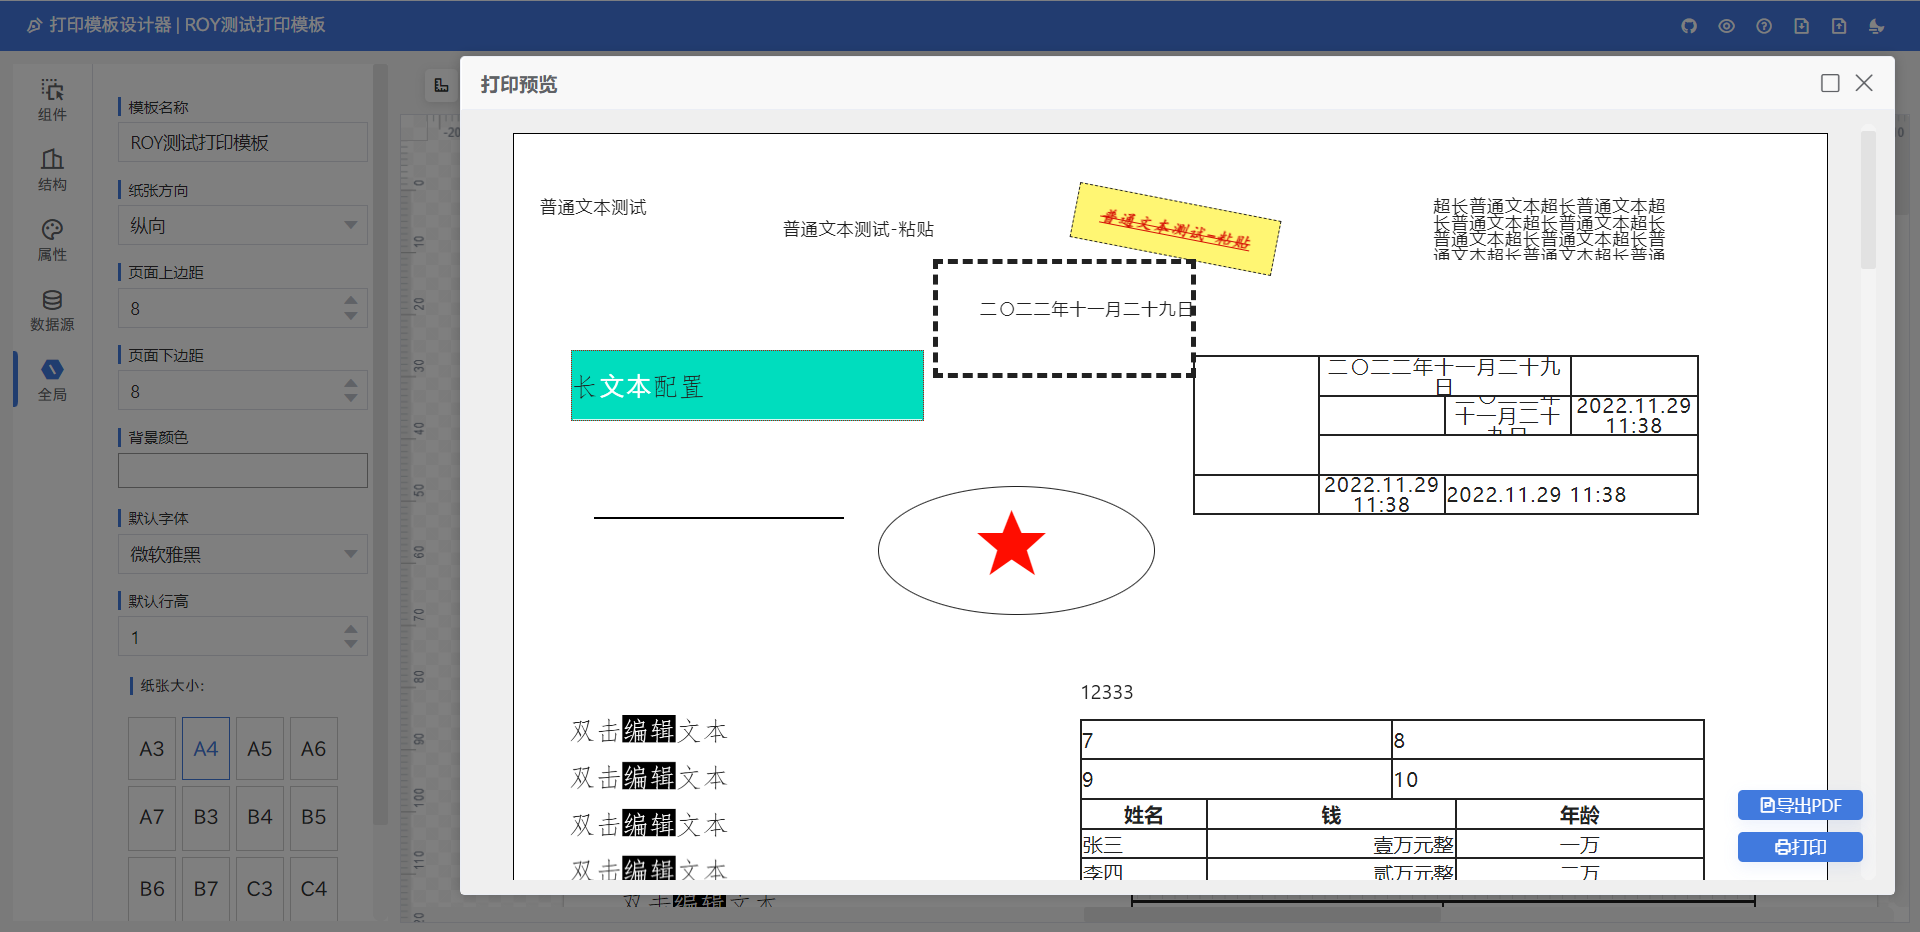Select C4 paper size
The height and width of the screenshot is (932, 1920).
point(314,888)
